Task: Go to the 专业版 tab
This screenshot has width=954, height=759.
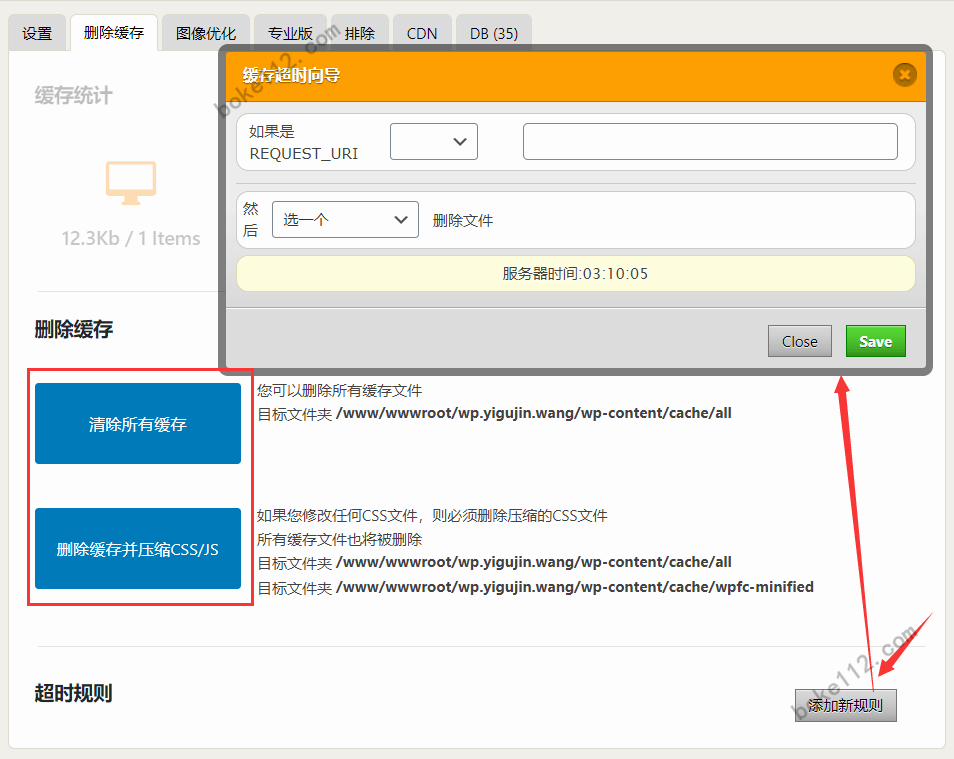Action: [x=290, y=33]
